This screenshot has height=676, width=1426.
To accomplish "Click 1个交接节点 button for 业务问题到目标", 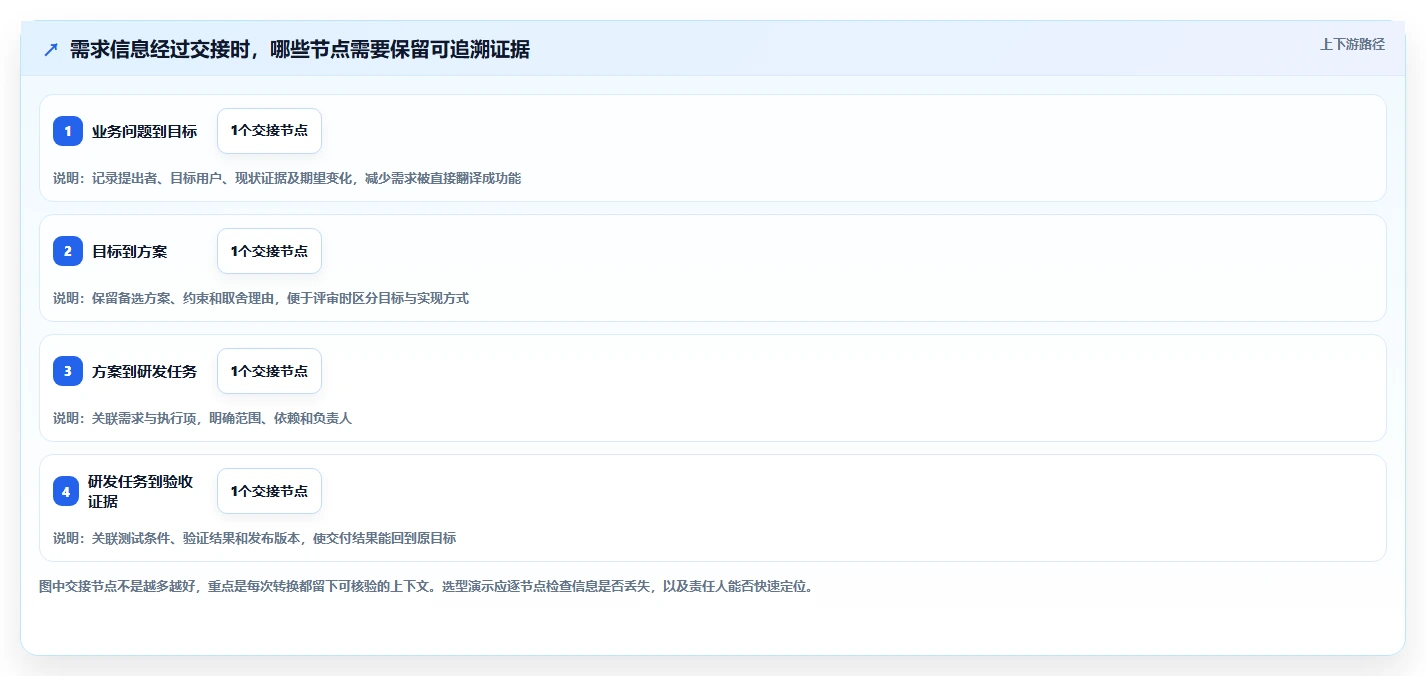I will [x=269, y=131].
